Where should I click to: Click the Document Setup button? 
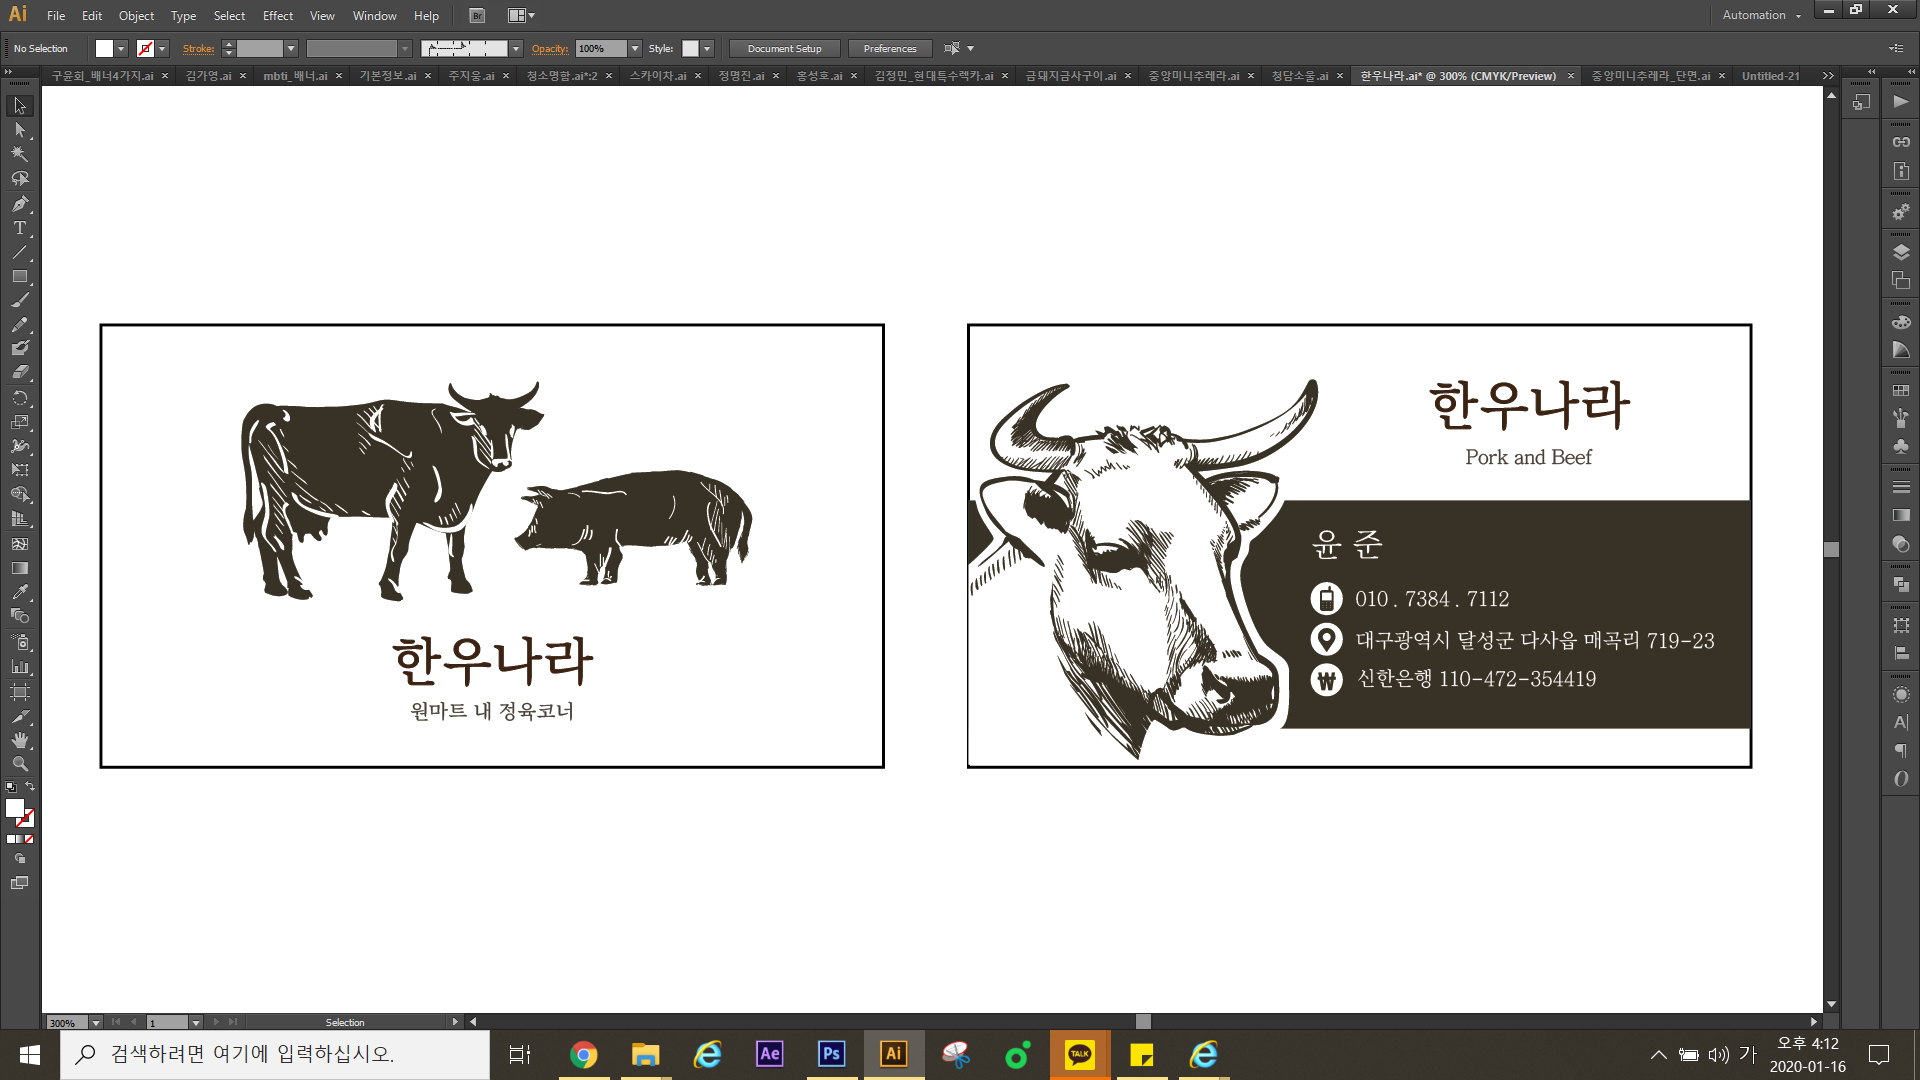(x=784, y=49)
